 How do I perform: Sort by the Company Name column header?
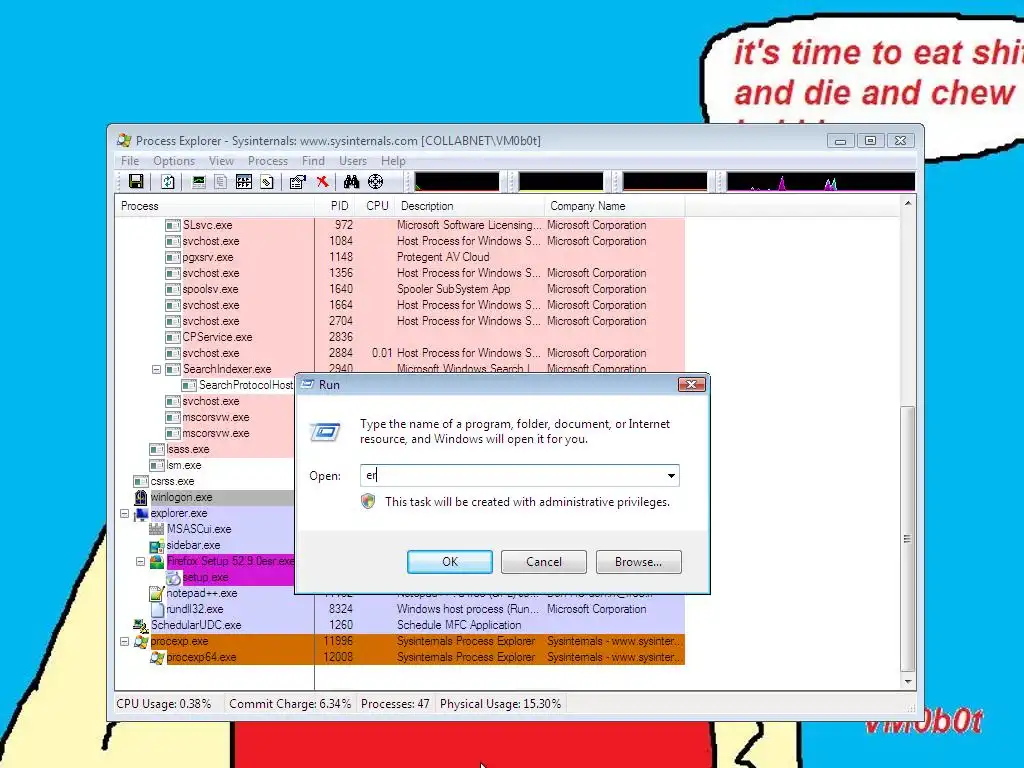click(614, 206)
